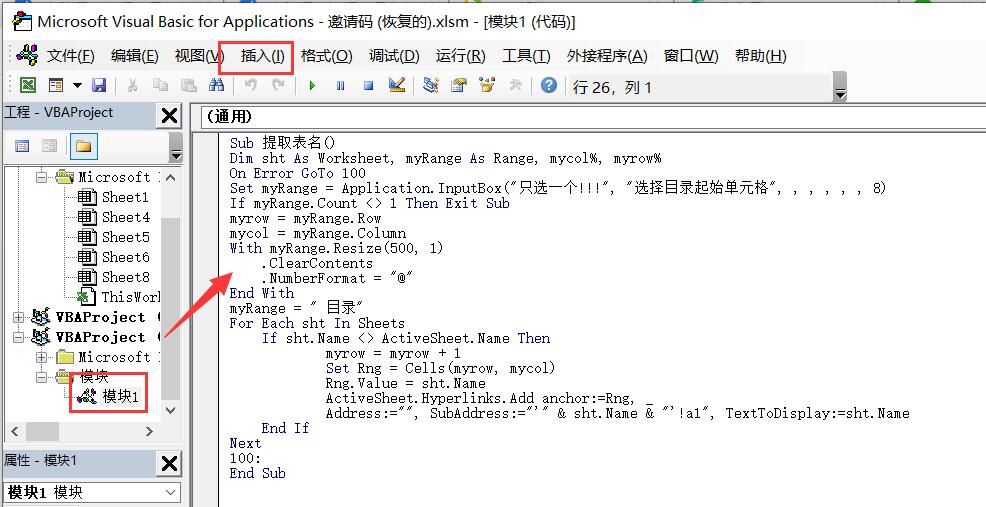Open the Insert object dropdown arrow in toolbar
The width and height of the screenshot is (986, 507).
(x=77, y=86)
